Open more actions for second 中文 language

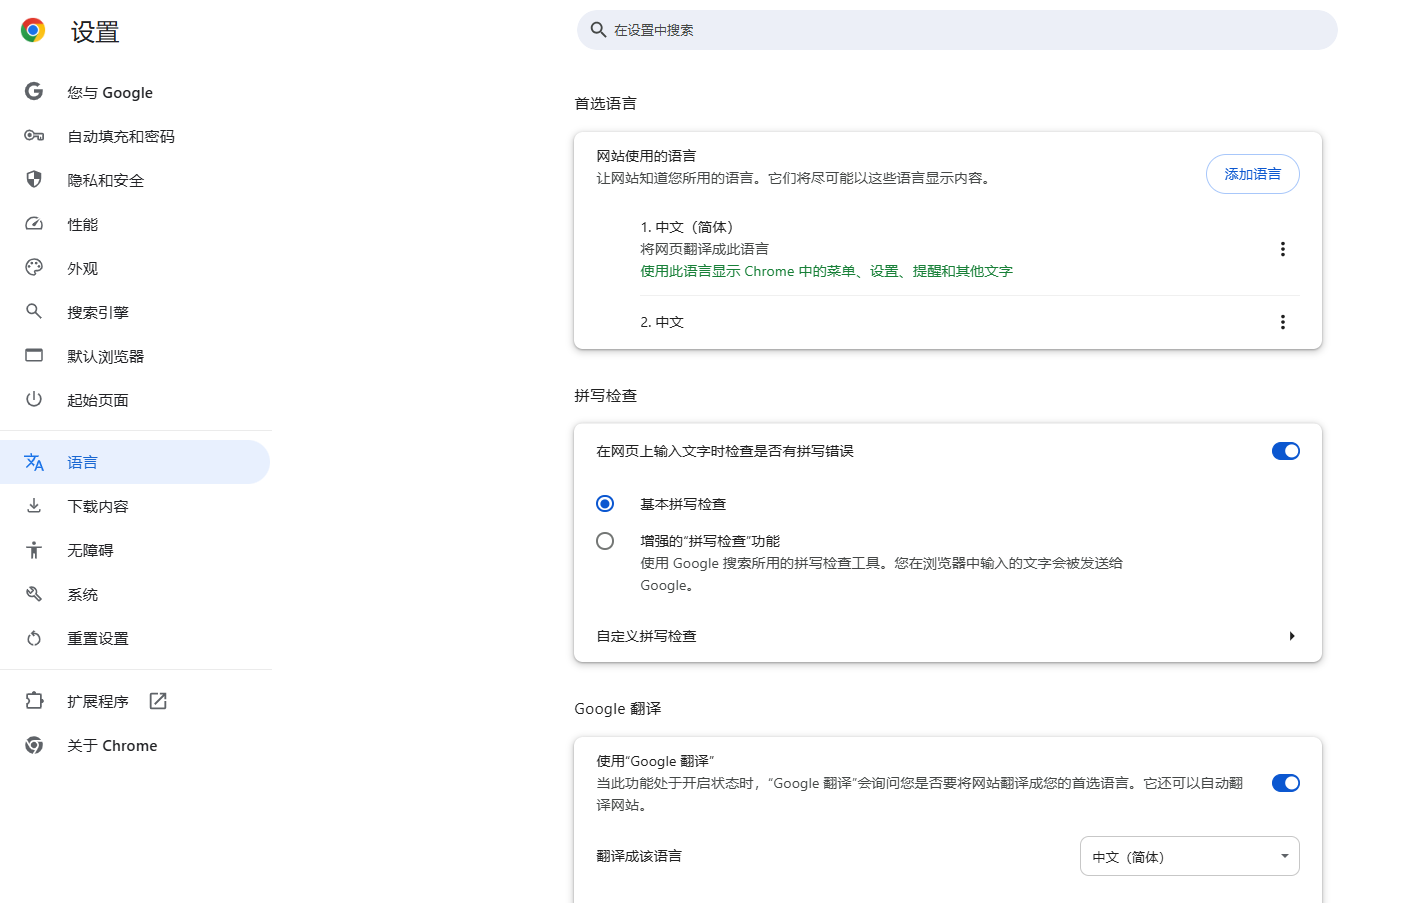click(1283, 322)
